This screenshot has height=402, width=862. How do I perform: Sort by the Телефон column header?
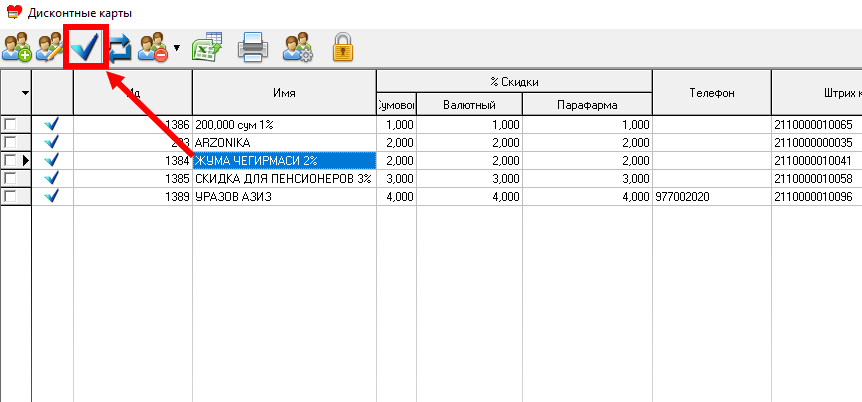coord(712,93)
